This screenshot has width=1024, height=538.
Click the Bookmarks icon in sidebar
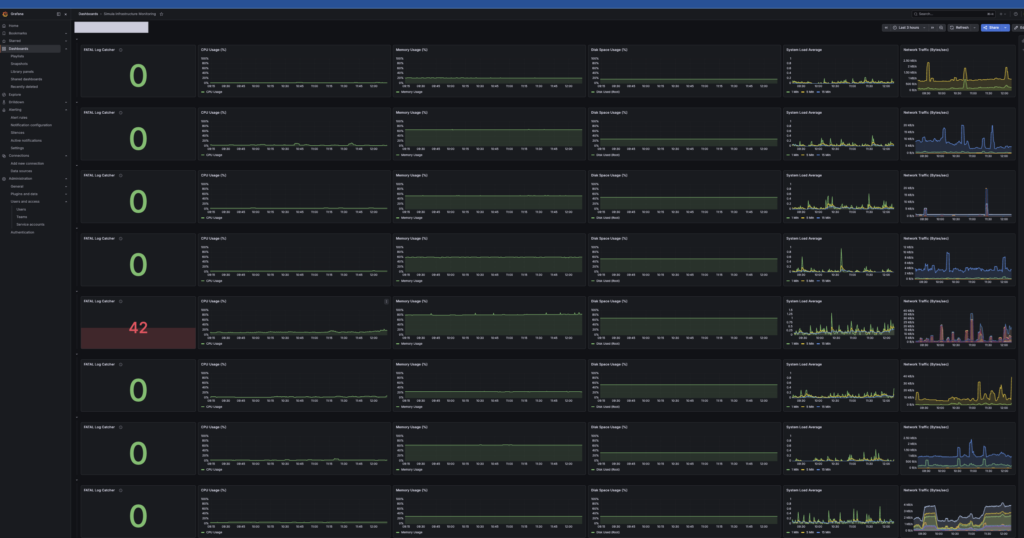(4, 33)
